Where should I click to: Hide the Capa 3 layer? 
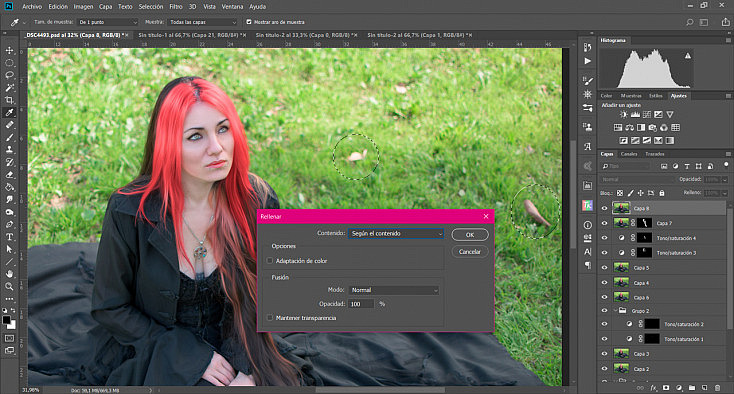604,354
